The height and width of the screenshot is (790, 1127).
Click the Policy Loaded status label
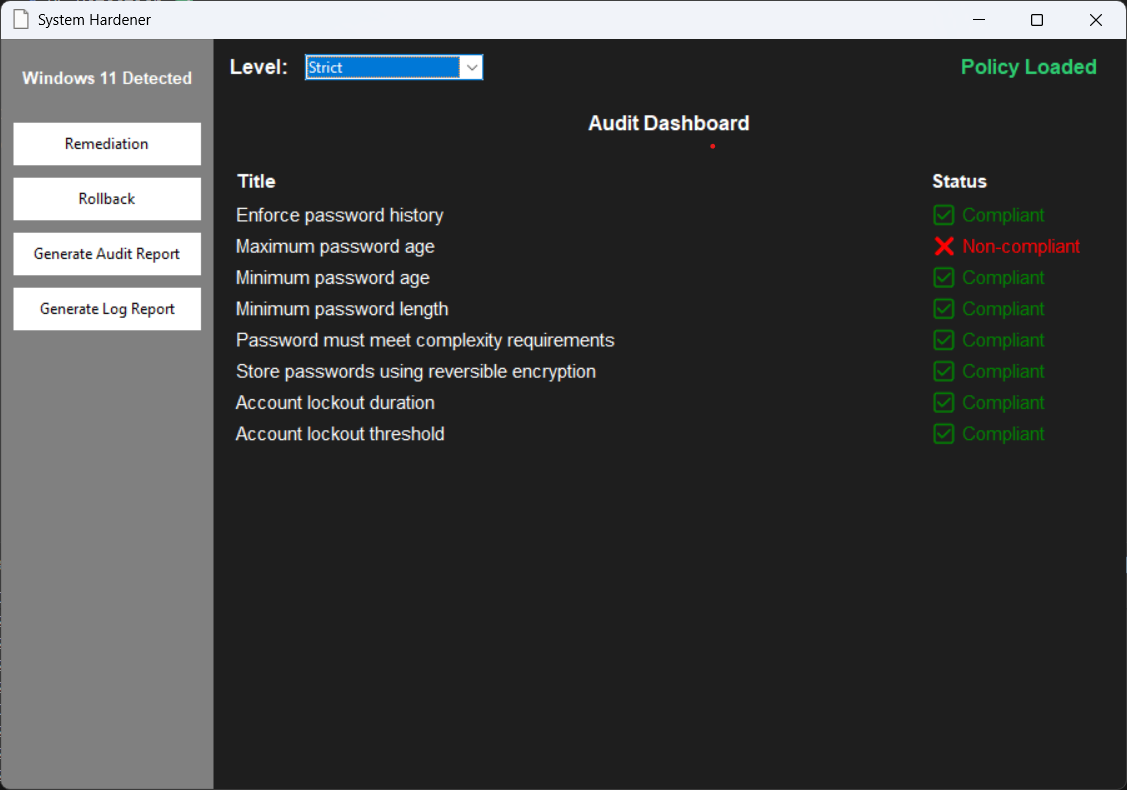point(1029,67)
